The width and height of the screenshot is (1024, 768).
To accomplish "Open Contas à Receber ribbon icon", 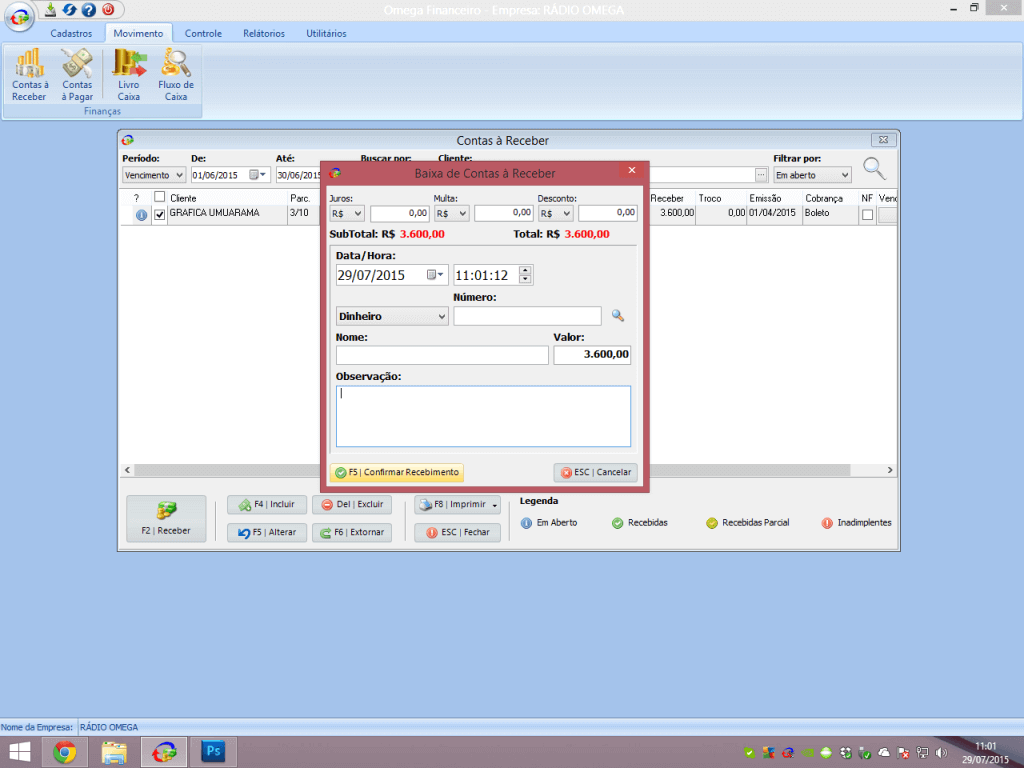I will point(29,75).
